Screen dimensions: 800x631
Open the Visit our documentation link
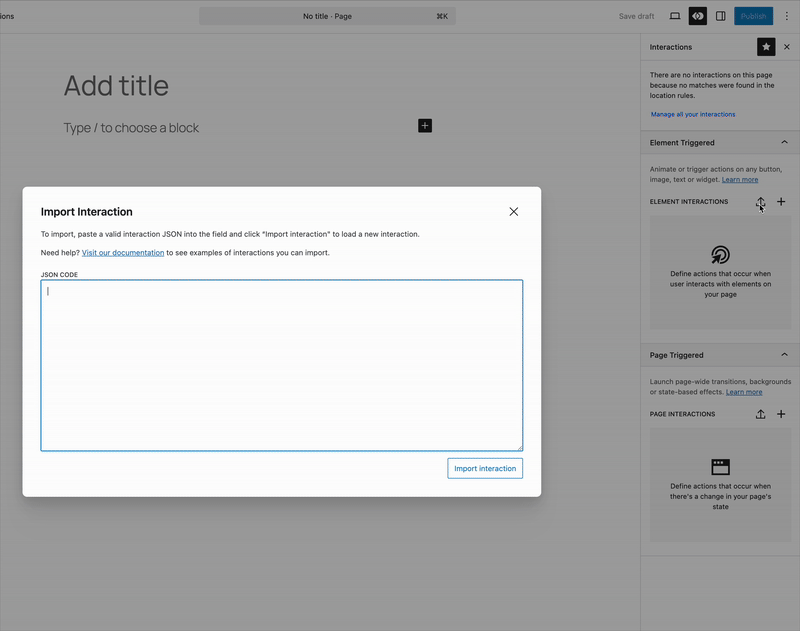point(123,253)
